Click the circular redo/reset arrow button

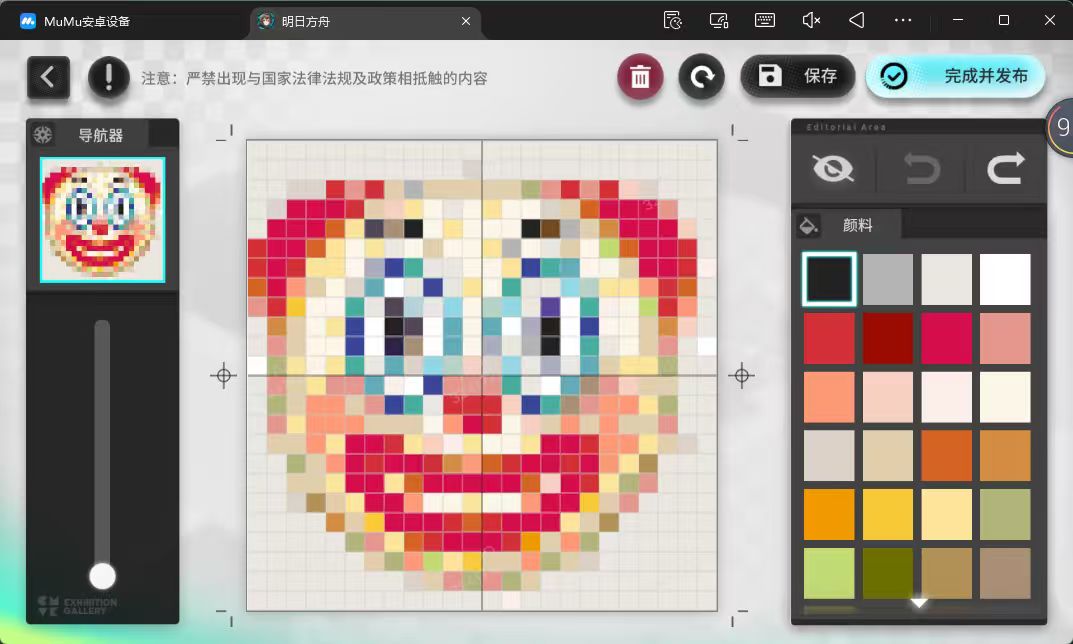click(701, 77)
